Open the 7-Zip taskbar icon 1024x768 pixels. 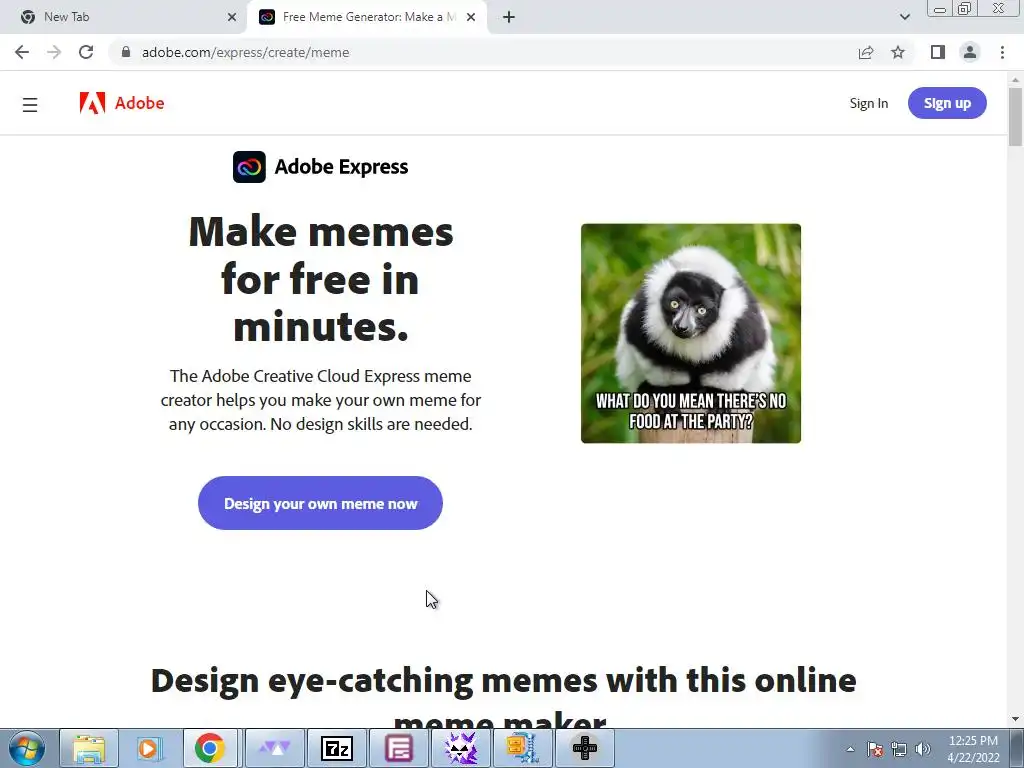click(337, 748)
